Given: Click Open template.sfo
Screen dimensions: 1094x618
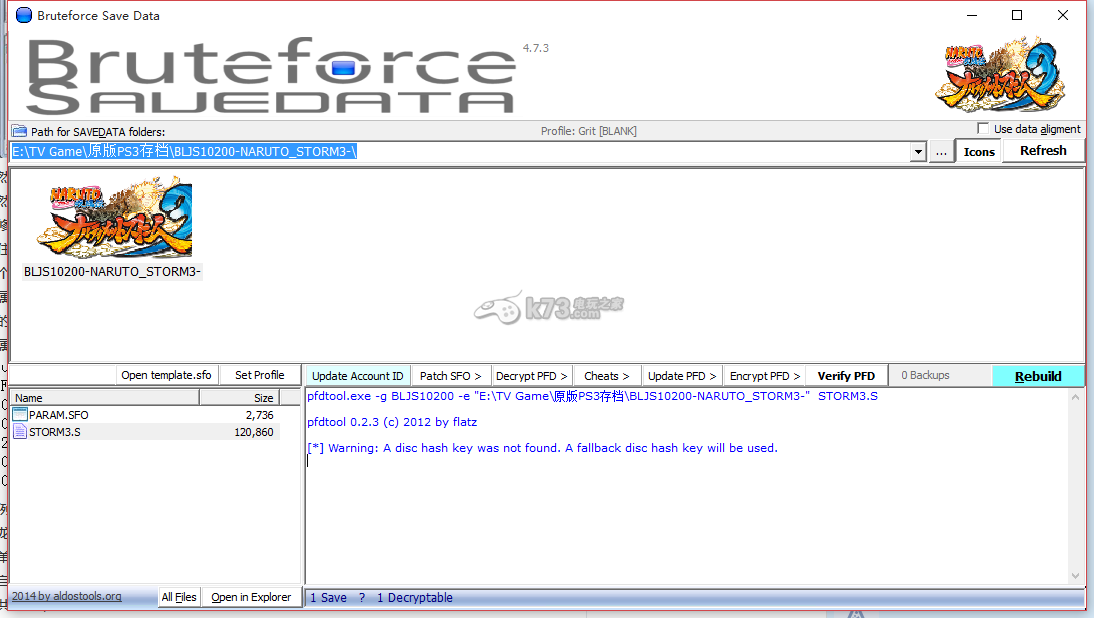Looking at the screenshot, I should point(166,375).
